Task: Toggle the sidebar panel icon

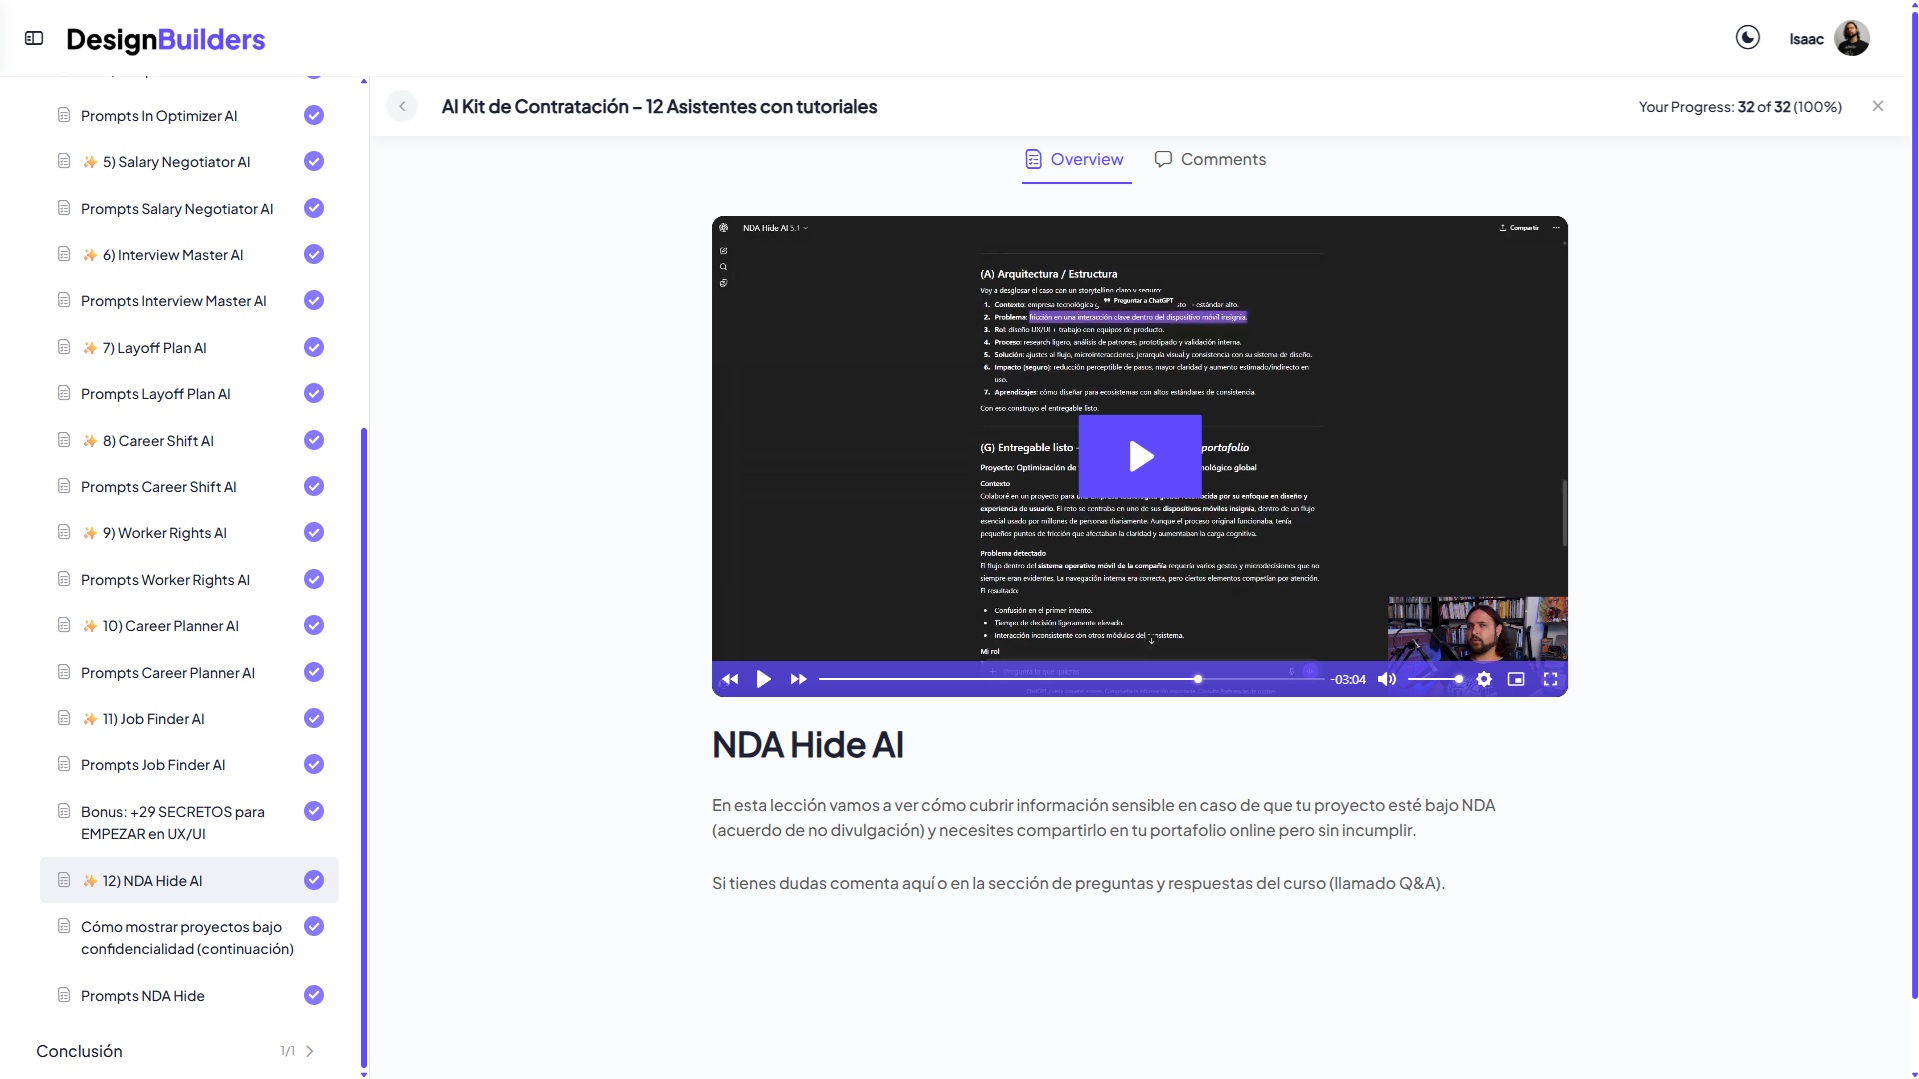Action: tap(34, 38)
